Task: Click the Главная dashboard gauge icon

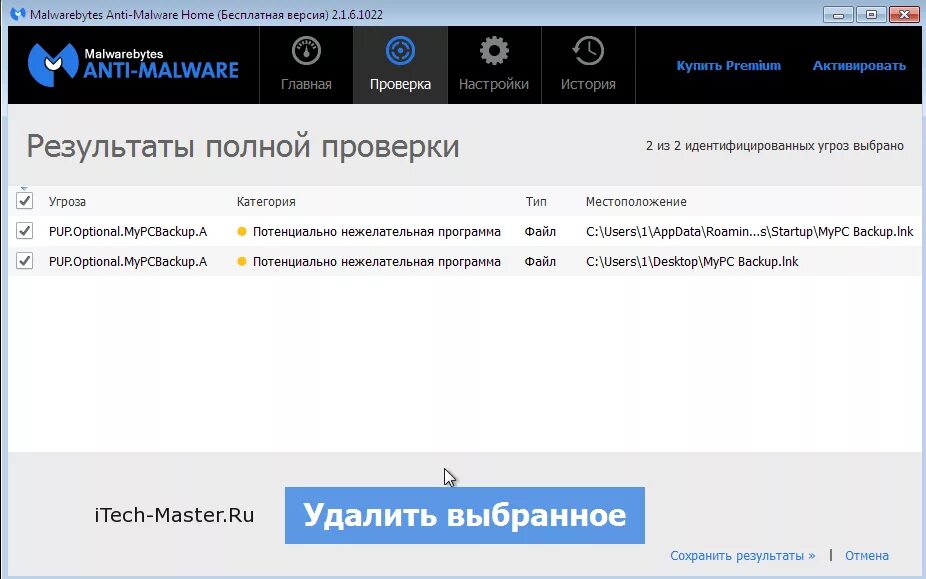Action: click(306, 51)
